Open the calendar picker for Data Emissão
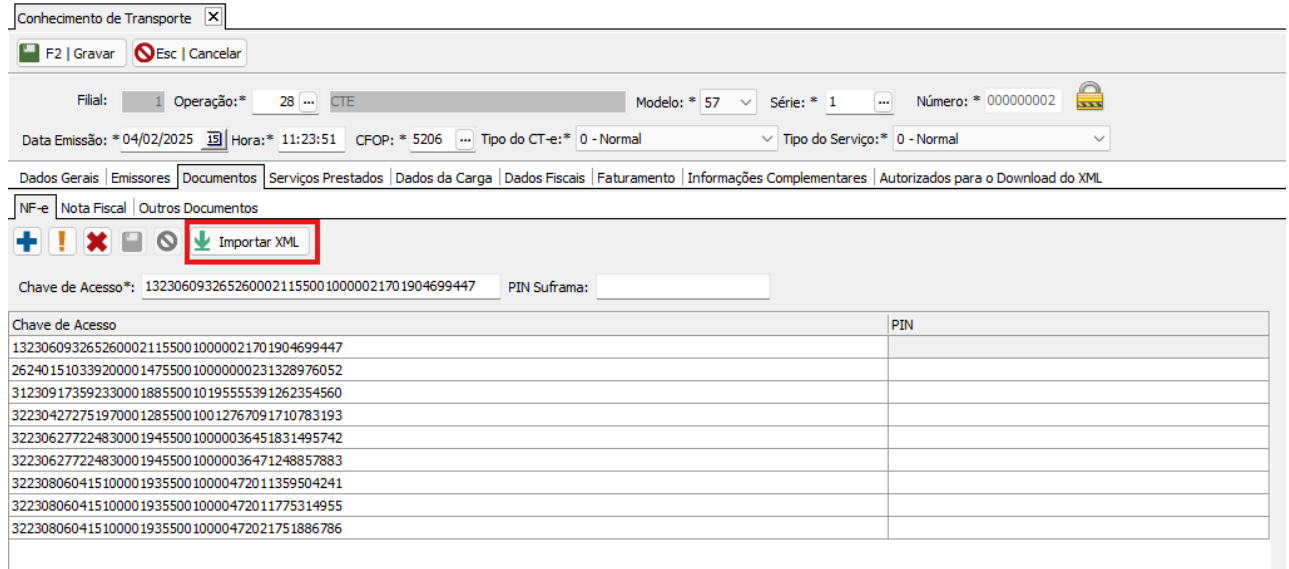The width and height of the screenshot is (1289, 569). click(x=213, y=140)
